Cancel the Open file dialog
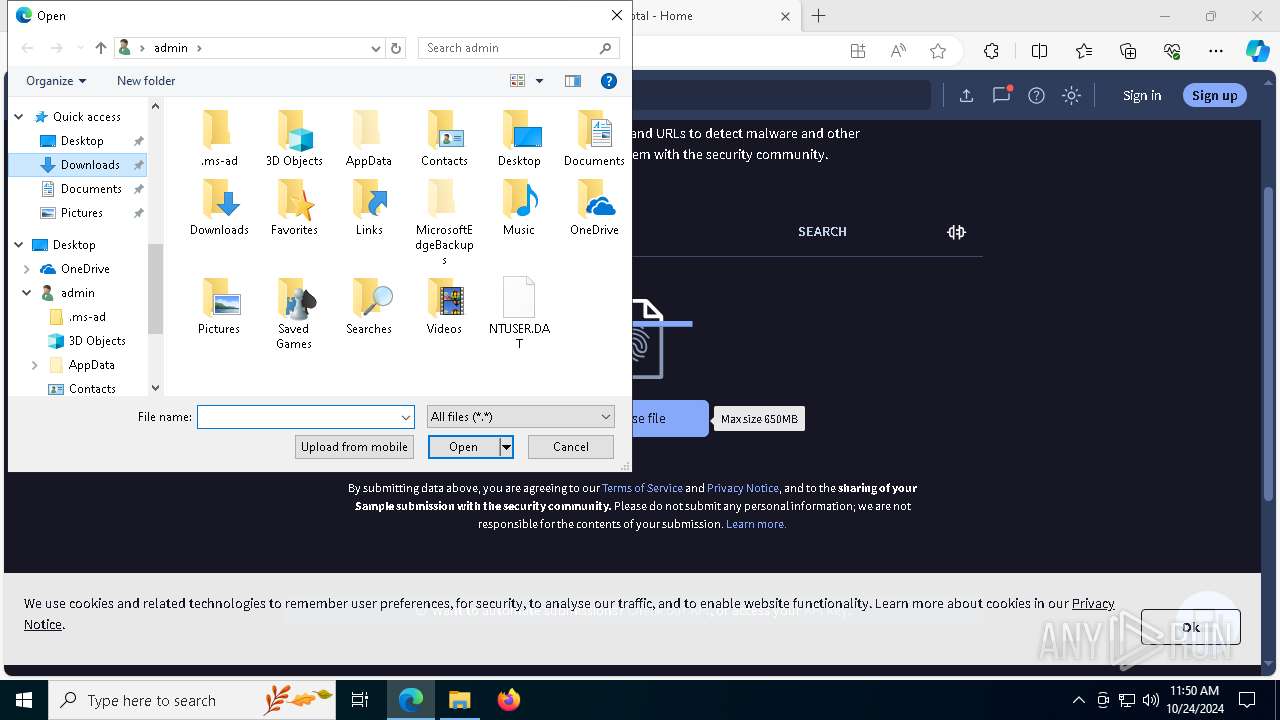Image resolution: width=1280 pixels, height=720 pixels. (x=571, y=447)
